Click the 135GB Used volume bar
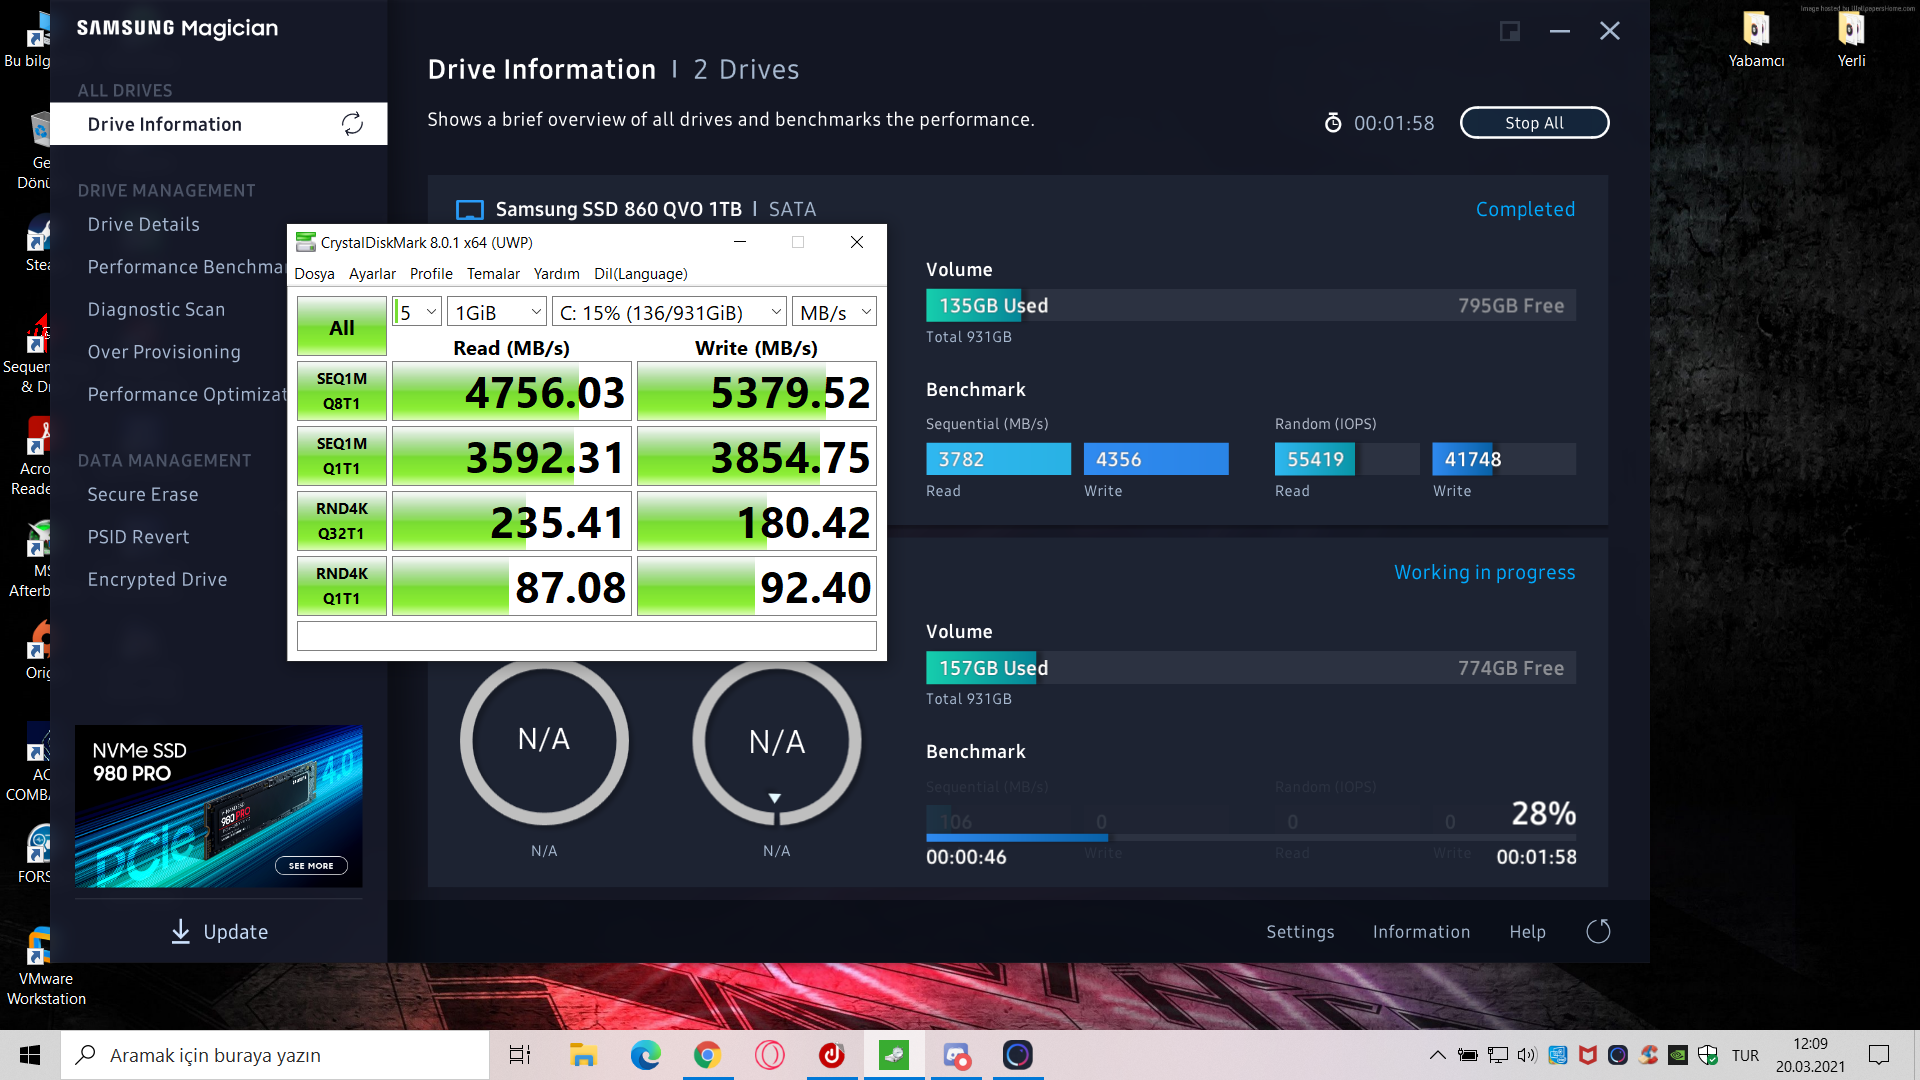 point(1251,305)
